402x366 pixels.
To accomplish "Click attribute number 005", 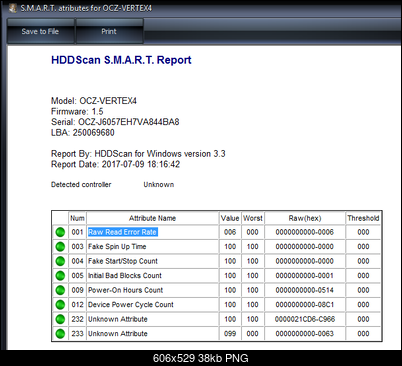I will point(77,276).
